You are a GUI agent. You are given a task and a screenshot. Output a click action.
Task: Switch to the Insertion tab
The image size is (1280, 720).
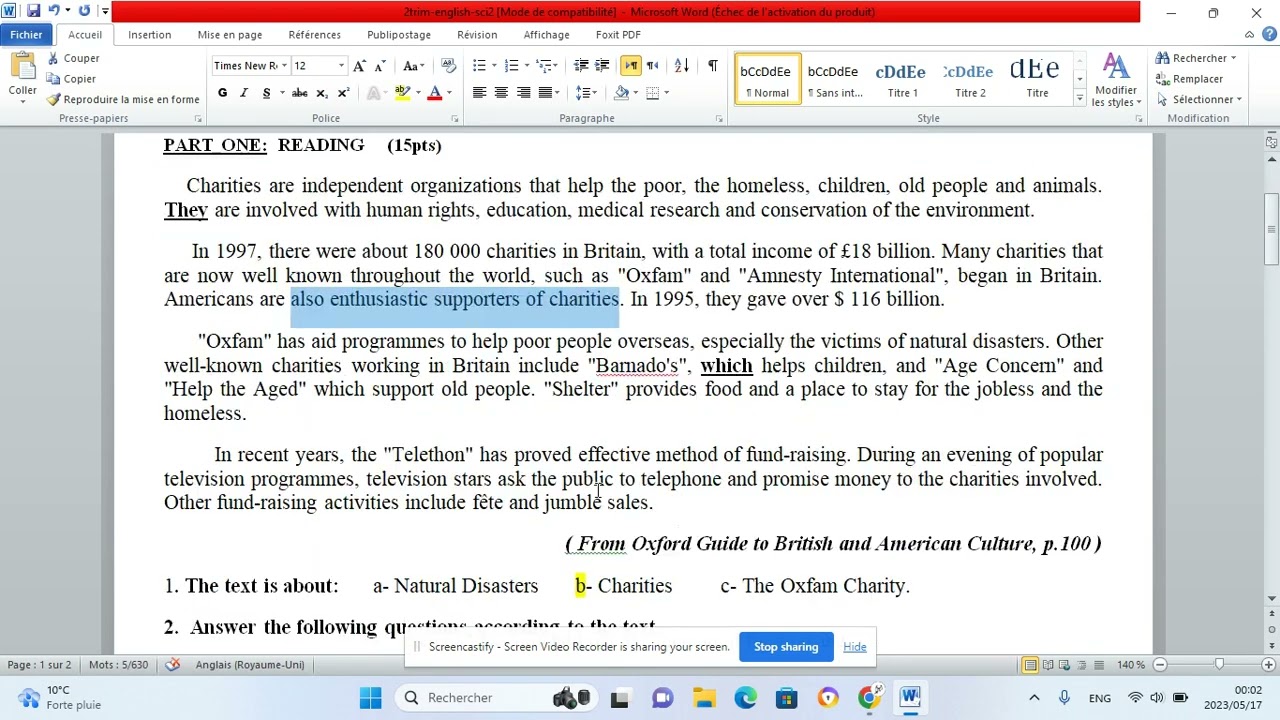coord(149,35)
